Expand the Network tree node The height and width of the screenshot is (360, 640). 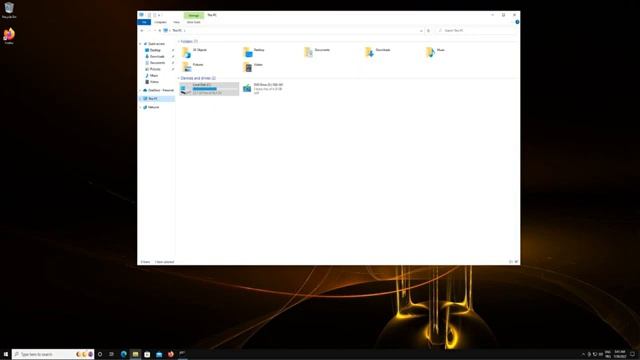140,107
